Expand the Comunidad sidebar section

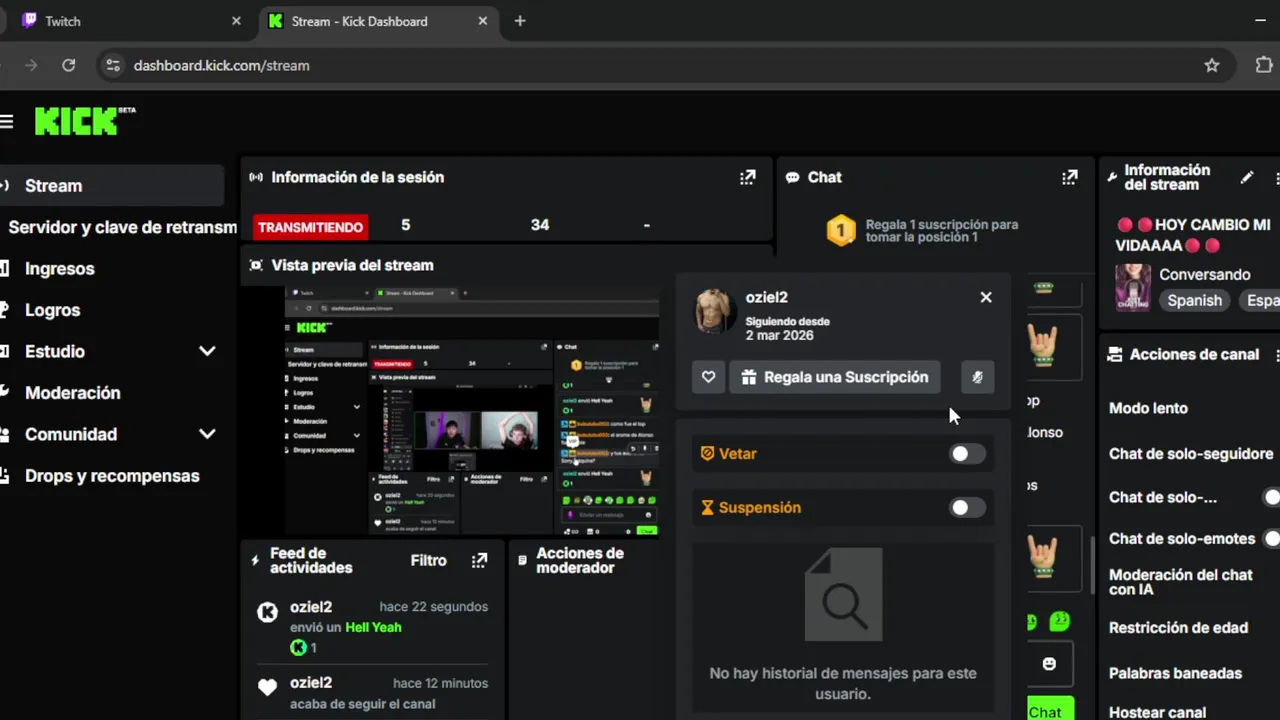207,434
